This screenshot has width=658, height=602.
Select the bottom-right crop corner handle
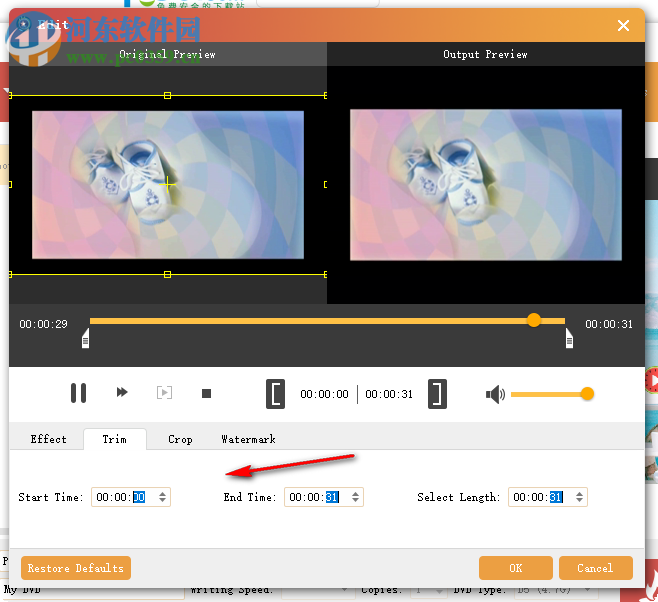[x=325, y=275]
